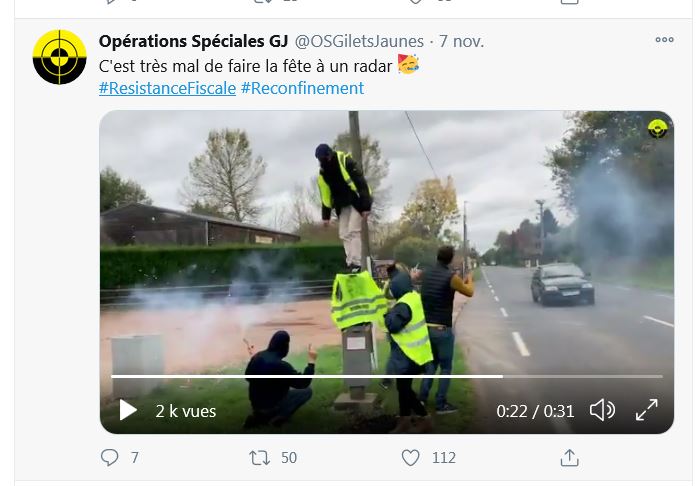Follow the #Reconfinement hashtag
The image size is (700, 486).
tap(302, 88)
